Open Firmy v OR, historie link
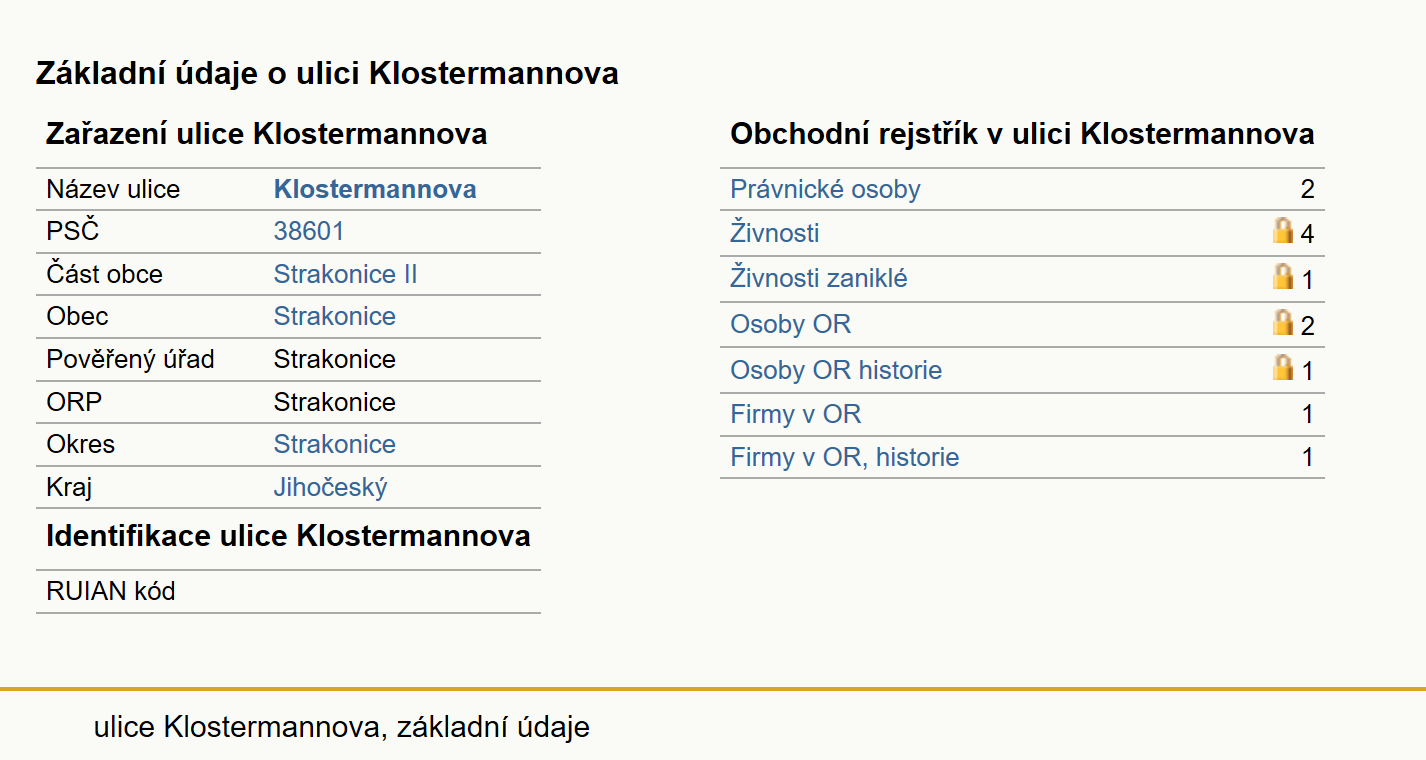This screenshot has width=1426, height=760. 845,457
